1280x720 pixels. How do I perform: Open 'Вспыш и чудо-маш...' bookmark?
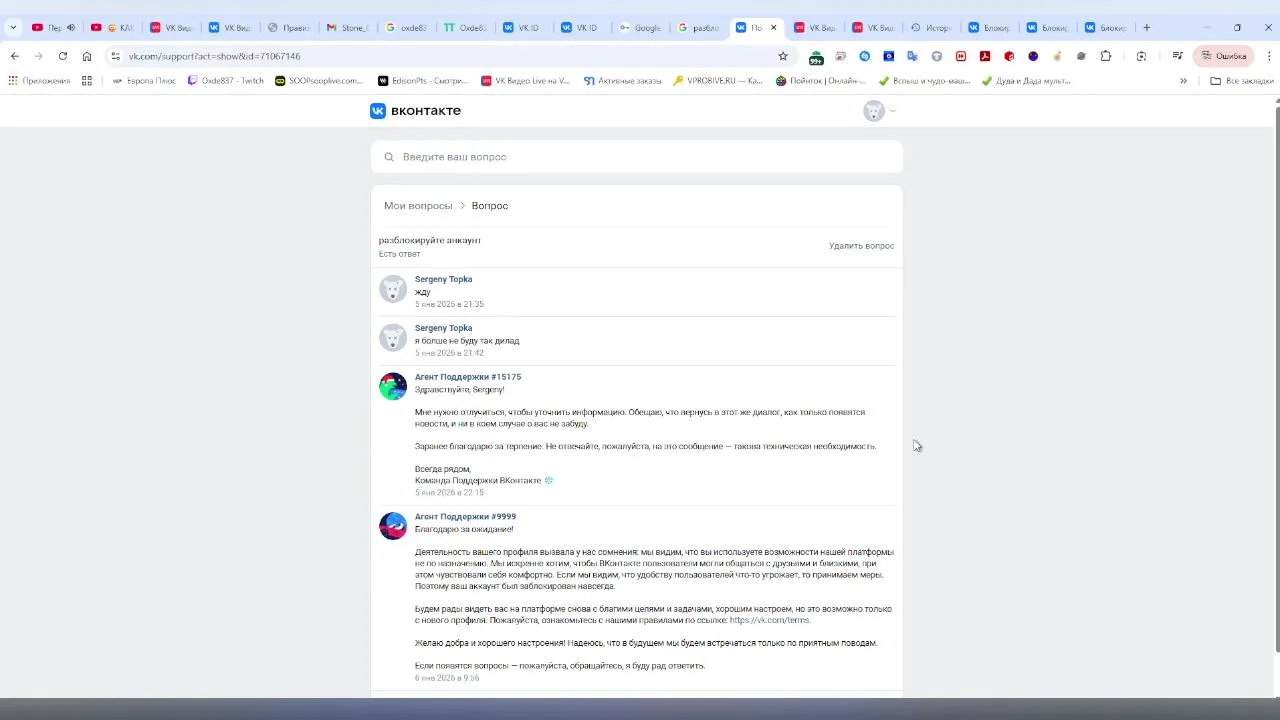924,80
